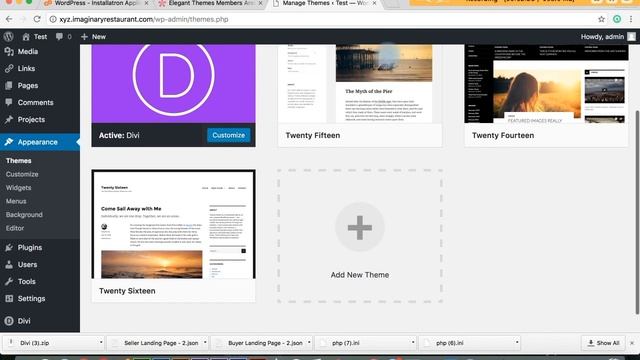Click the Projects pin icon
The width and height of the screenshot is (640, 360).
[x=9, y=120]
